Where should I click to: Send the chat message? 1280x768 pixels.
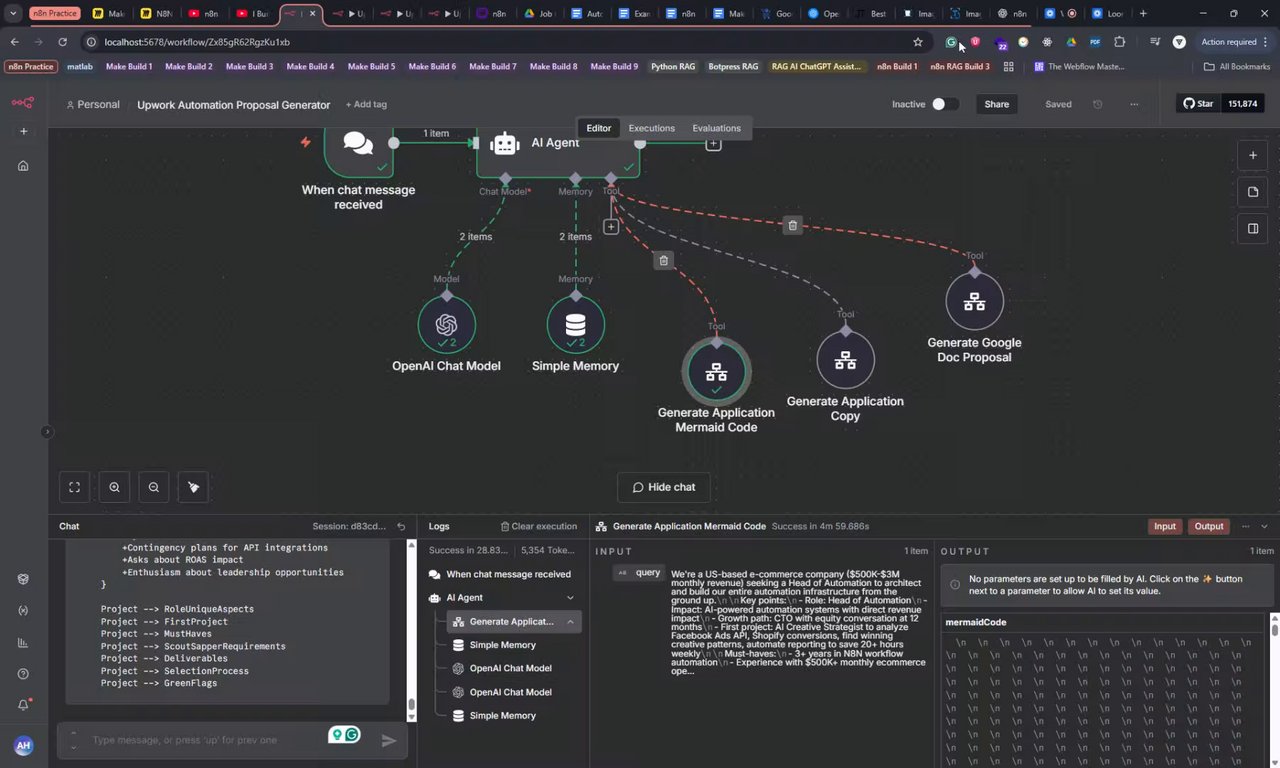389,740
